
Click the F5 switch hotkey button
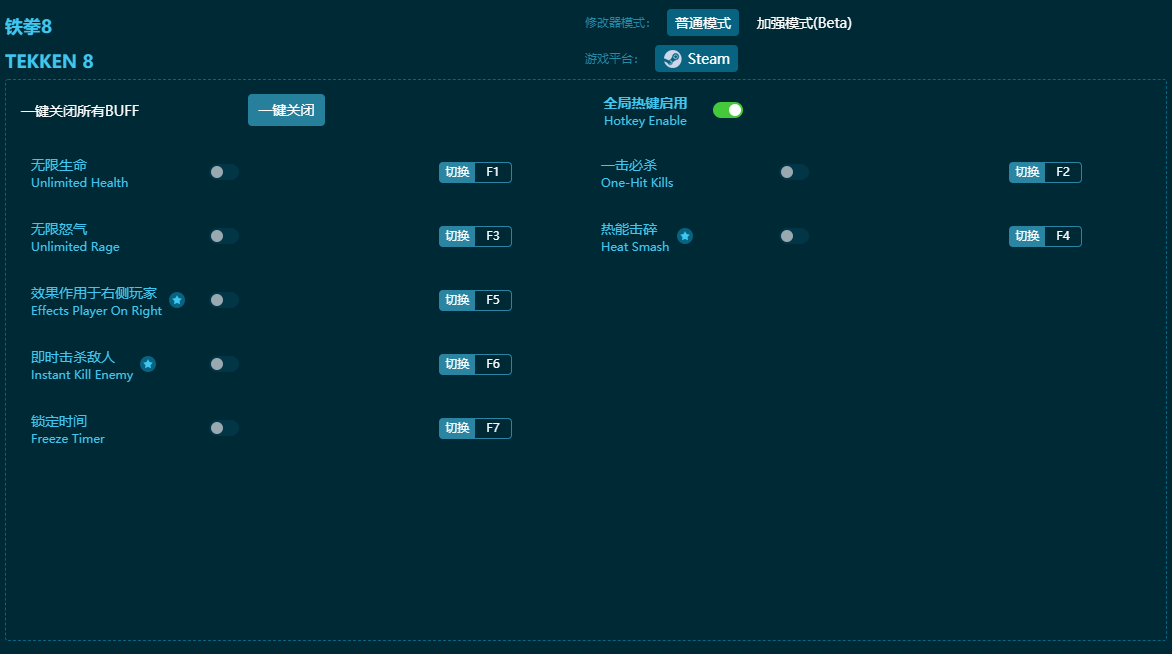492,300
